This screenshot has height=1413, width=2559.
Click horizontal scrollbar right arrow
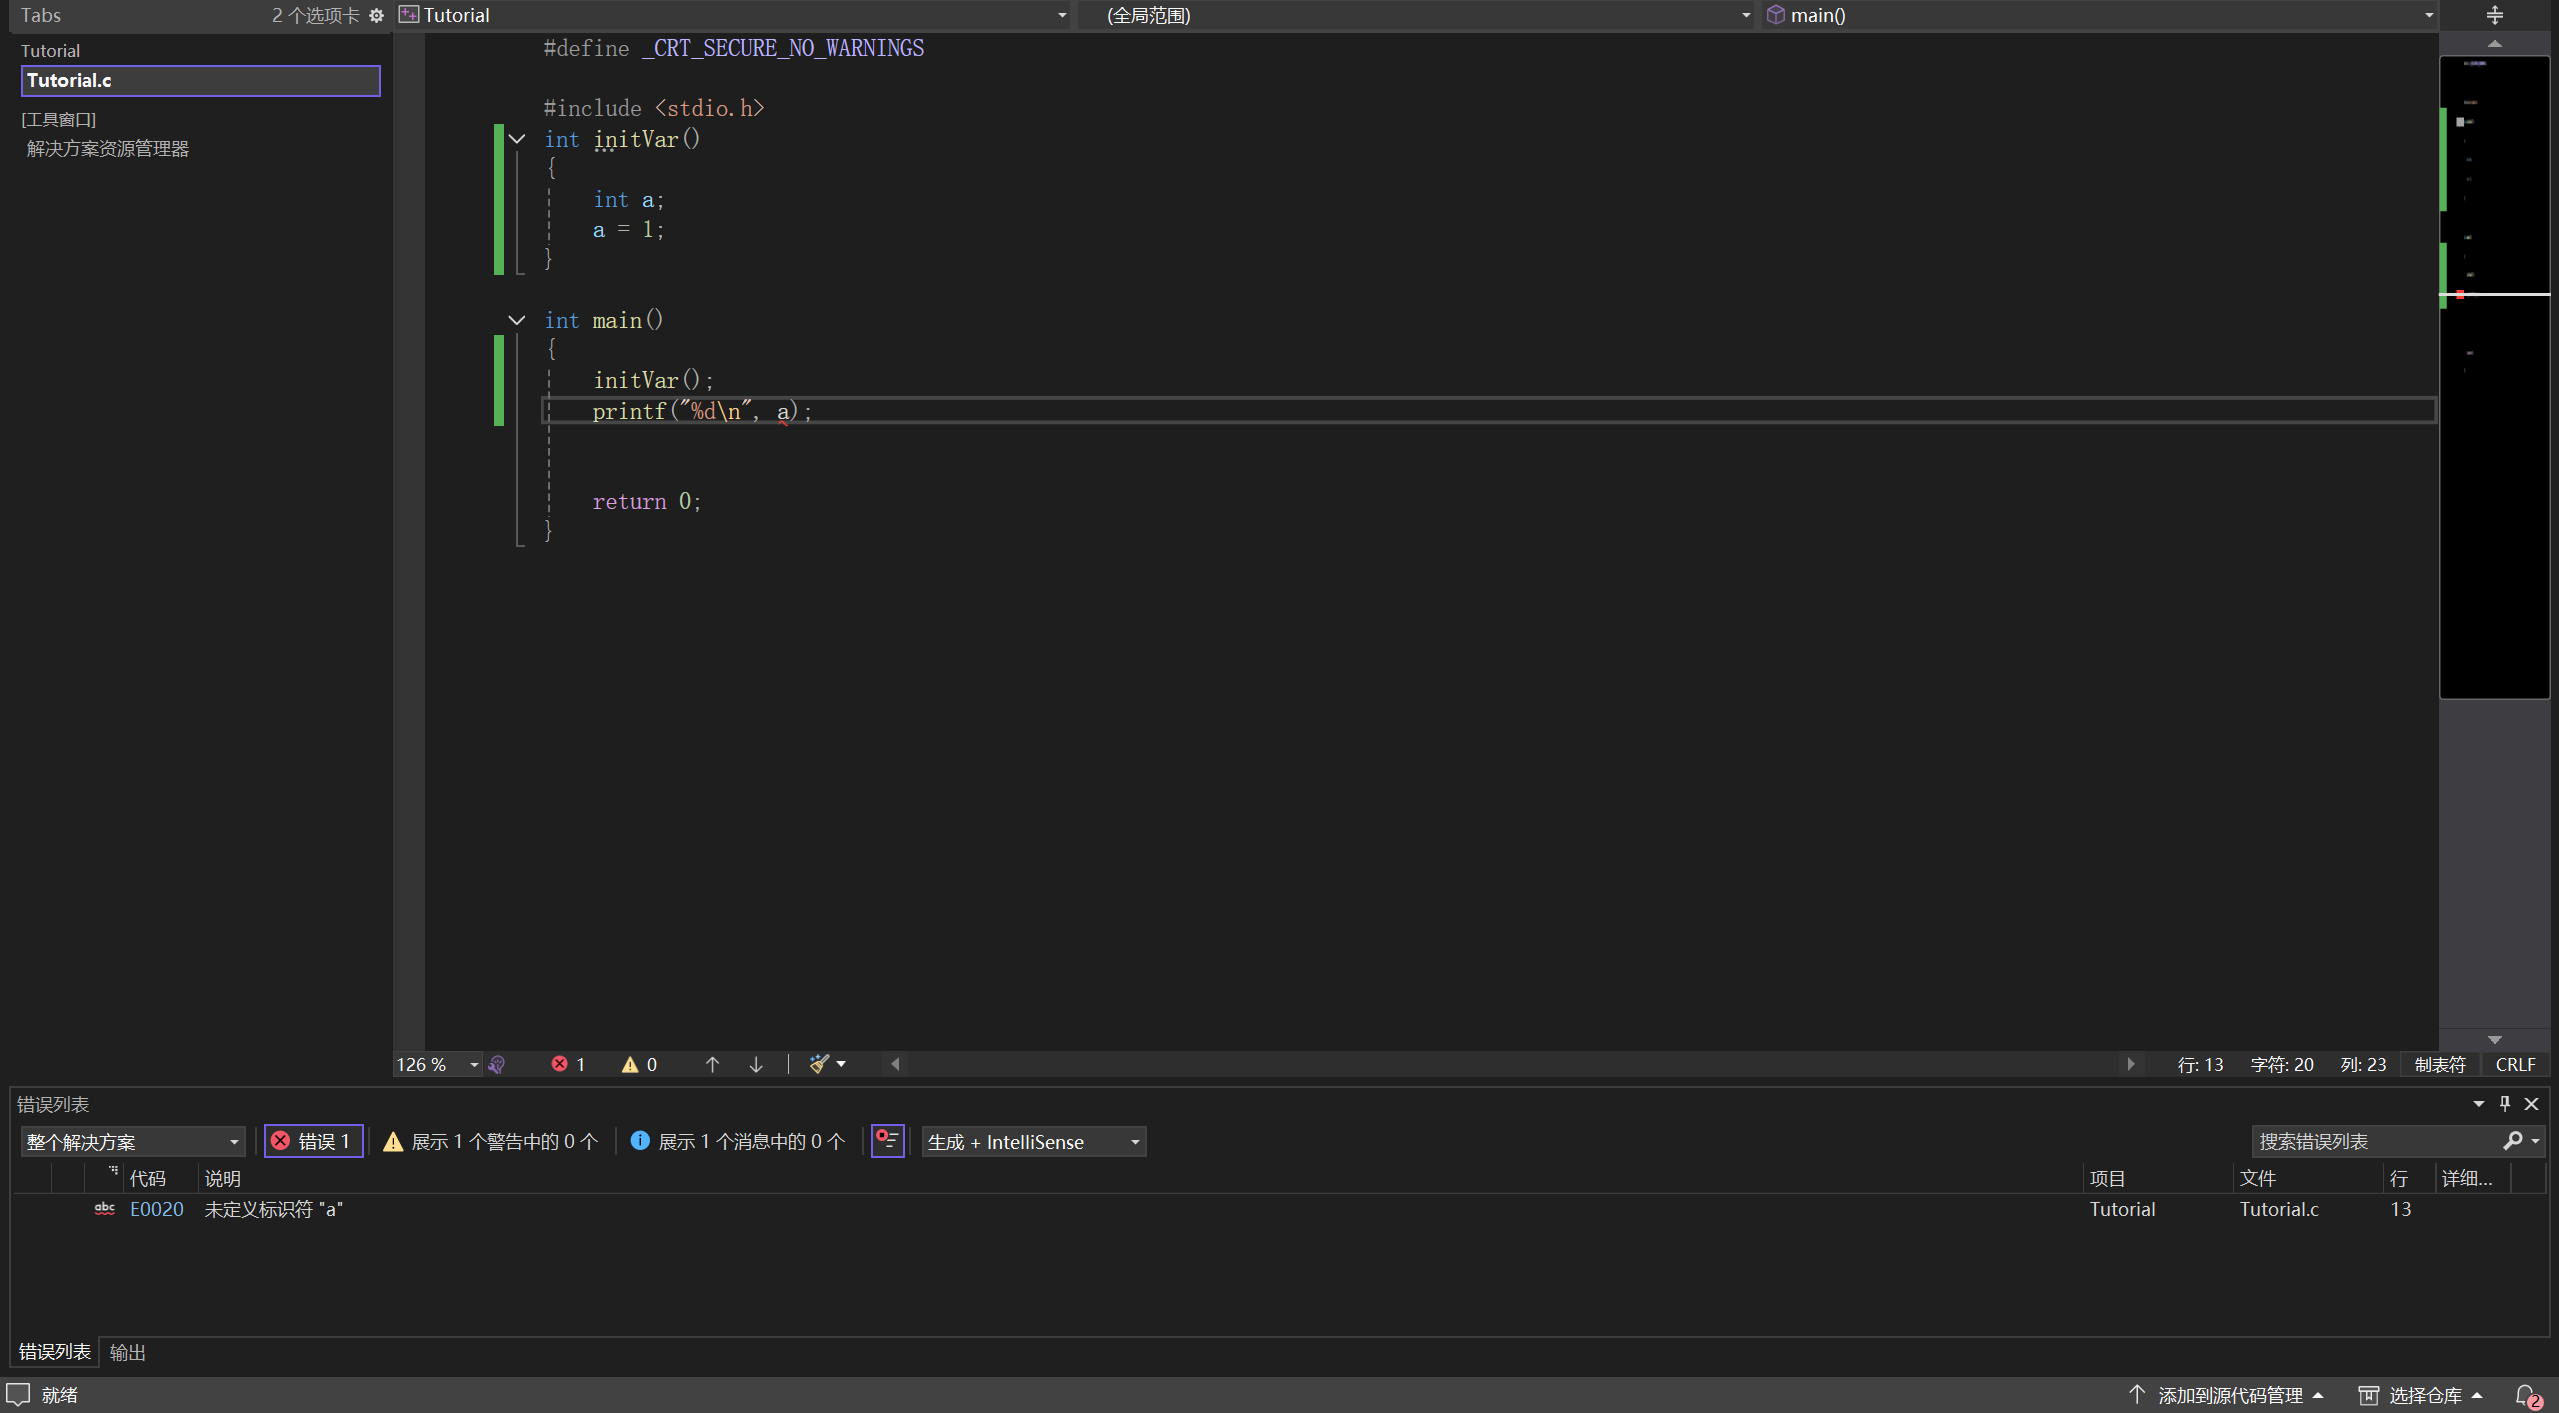2130,1064
